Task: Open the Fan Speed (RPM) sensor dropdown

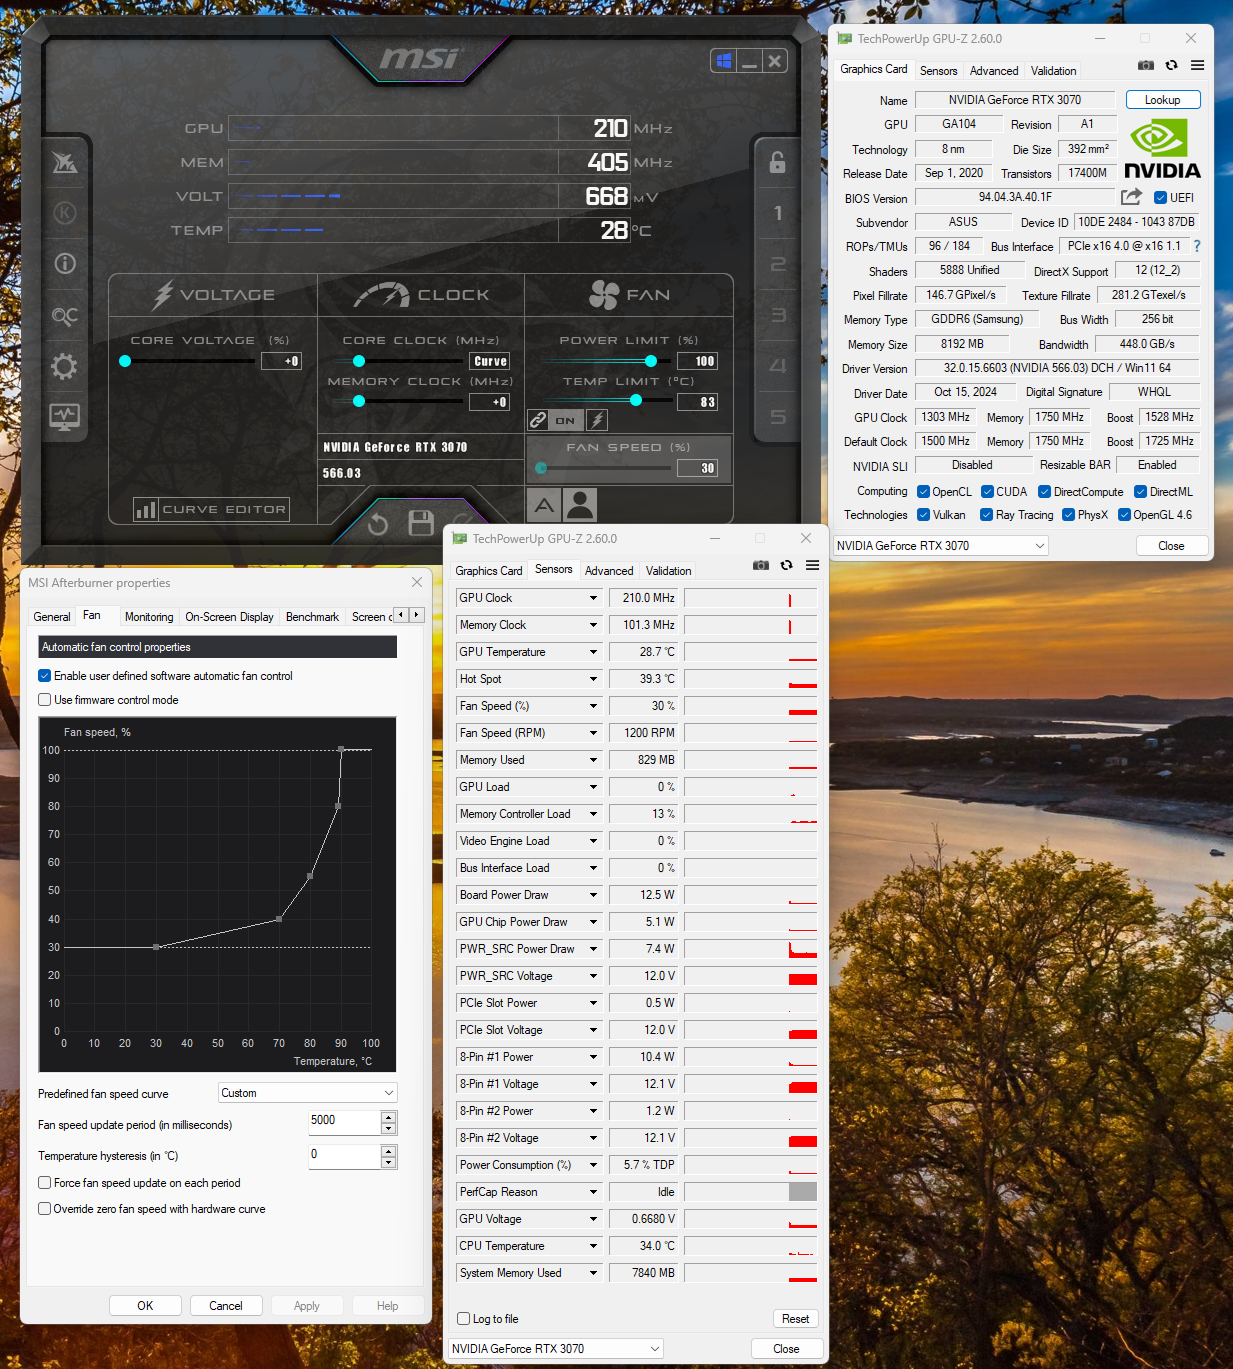Action: tap(593, 733)
